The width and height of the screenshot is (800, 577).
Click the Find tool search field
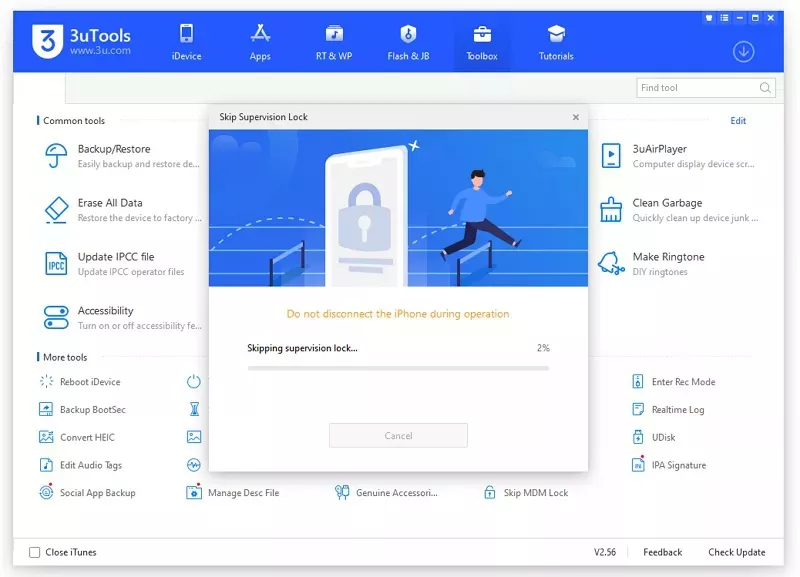coord(696,88)
